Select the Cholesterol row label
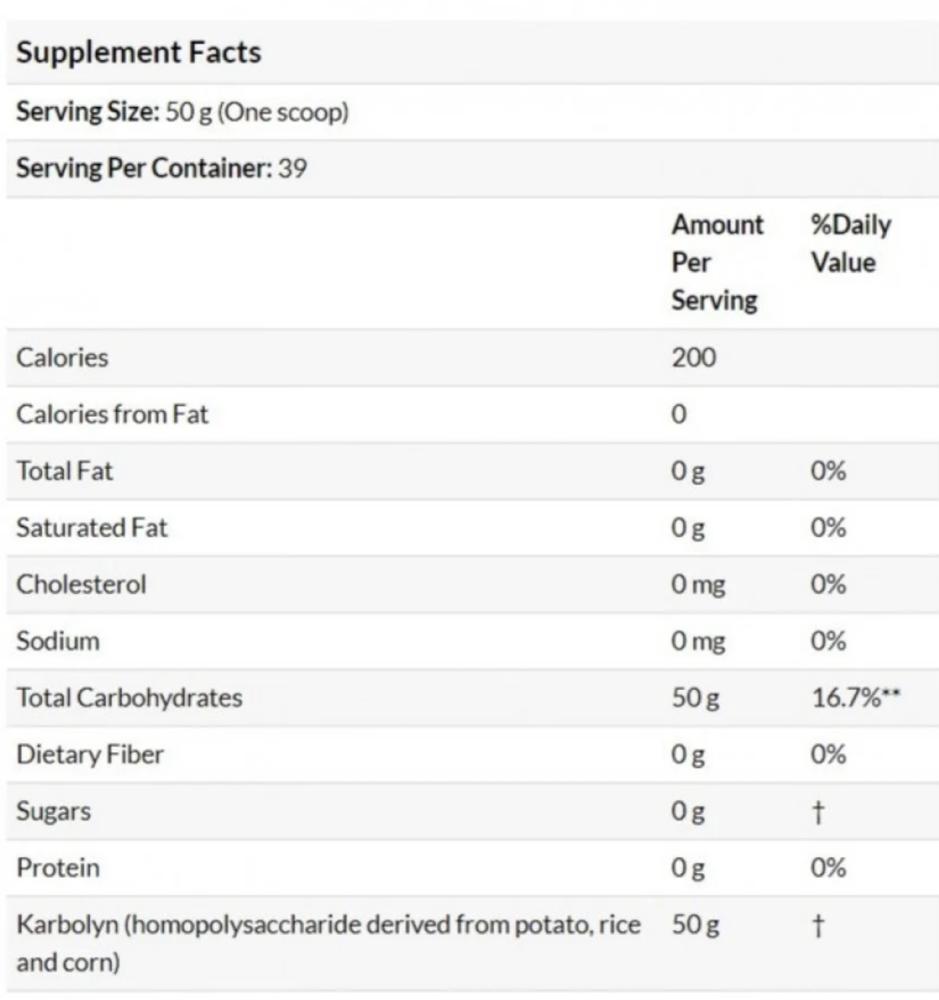 click(x=81, y=585)
